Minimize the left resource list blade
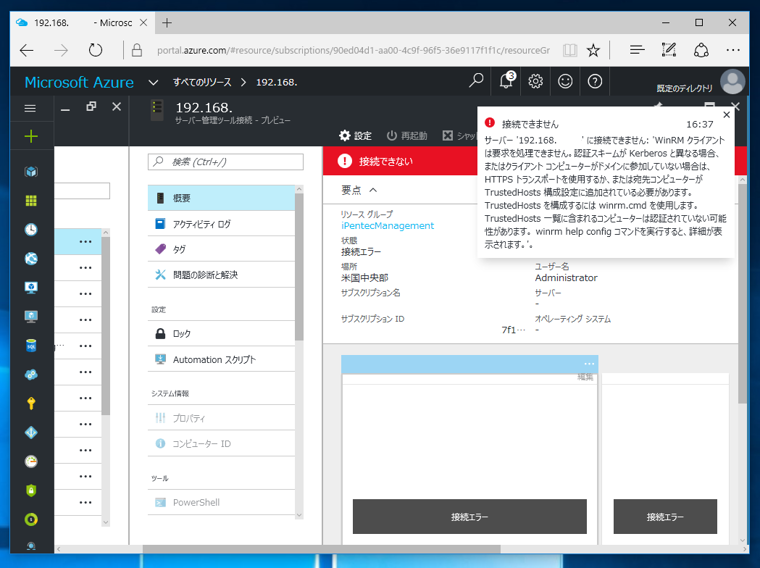Image resolution: width=760 pixels, height=568 pixels. [x=65, y=108]
